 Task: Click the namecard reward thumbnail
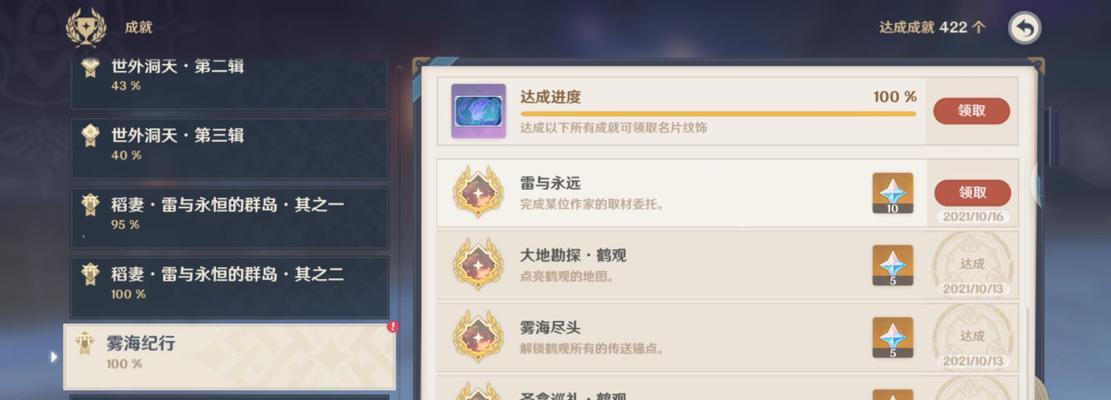pos(479,111)
